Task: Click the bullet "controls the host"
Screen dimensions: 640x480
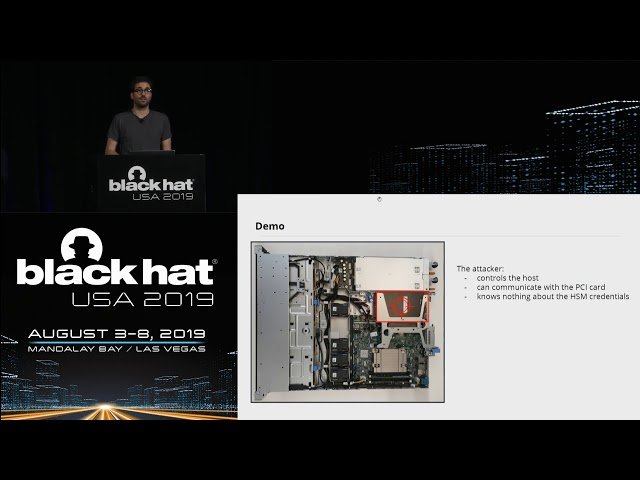Action: [507, 278]
